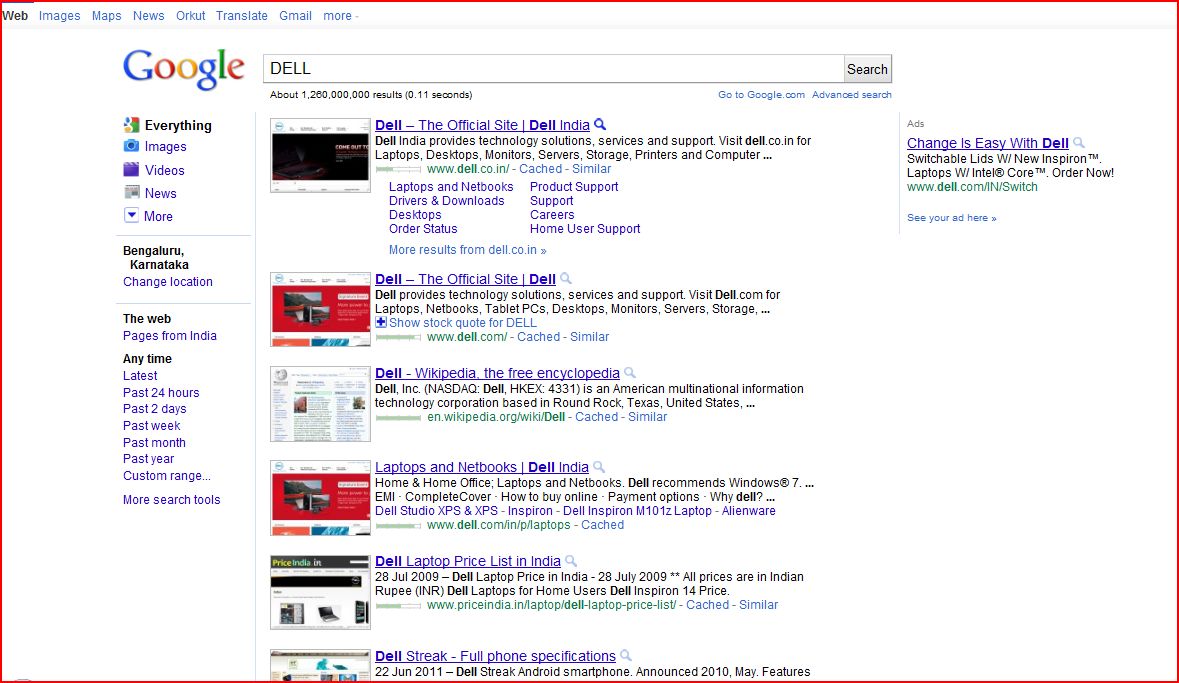Select the Videos icon in sidebar
The image size is (1179, 683).
coord(132,169)
